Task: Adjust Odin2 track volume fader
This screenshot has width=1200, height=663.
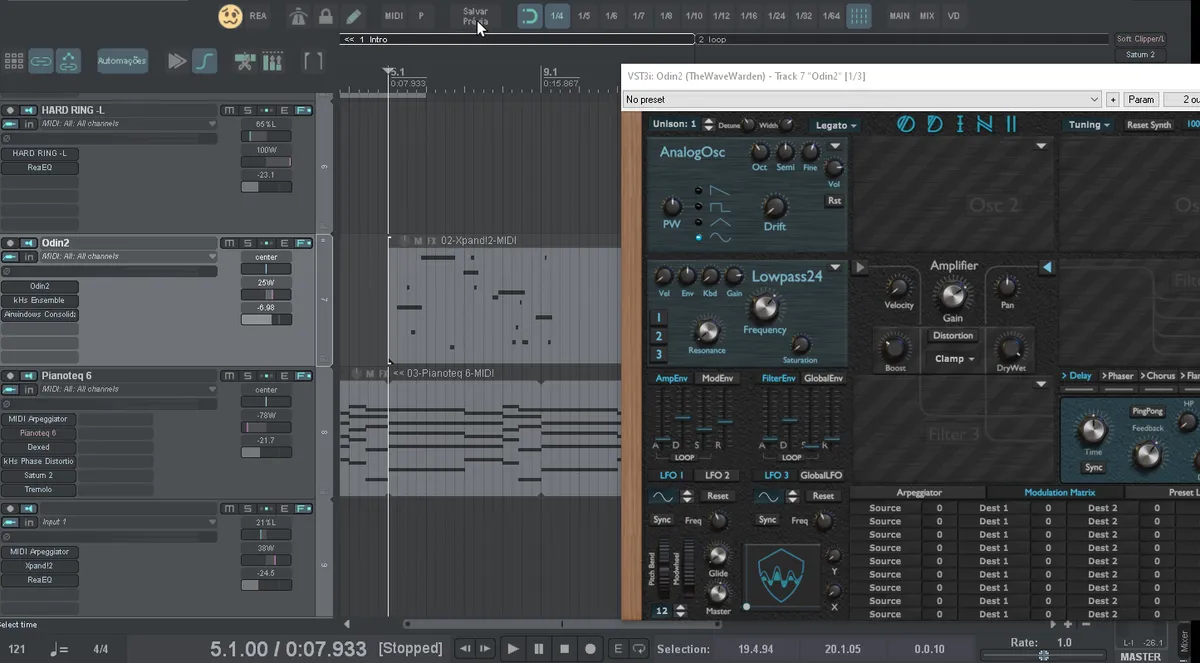Action: point(267,319)
